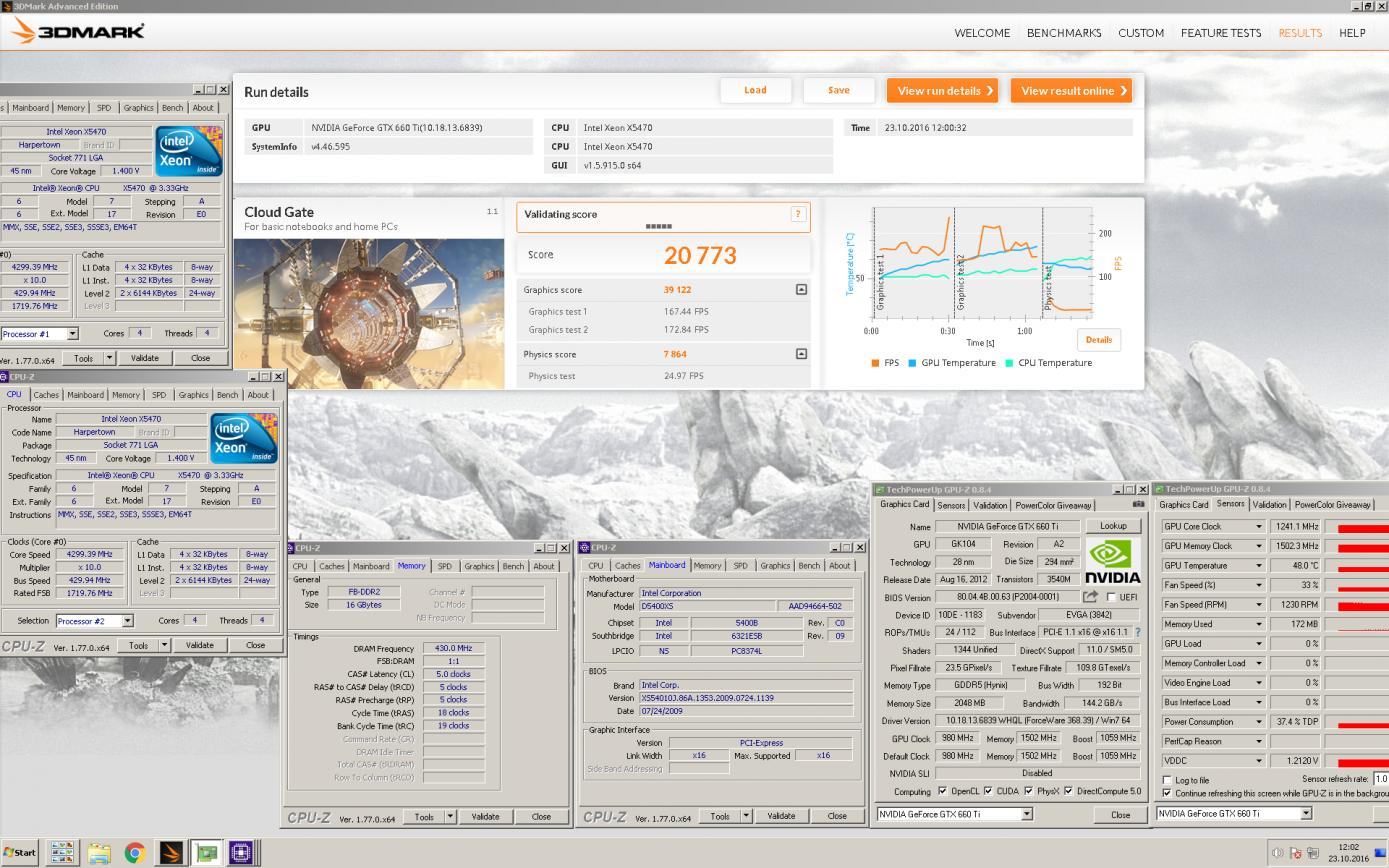Image resolution: width=1389 pixels, height=868 pixels.
Task: Open the Tools dropdown arrow in CPU-Z Memory window
Action: [450, 816]
